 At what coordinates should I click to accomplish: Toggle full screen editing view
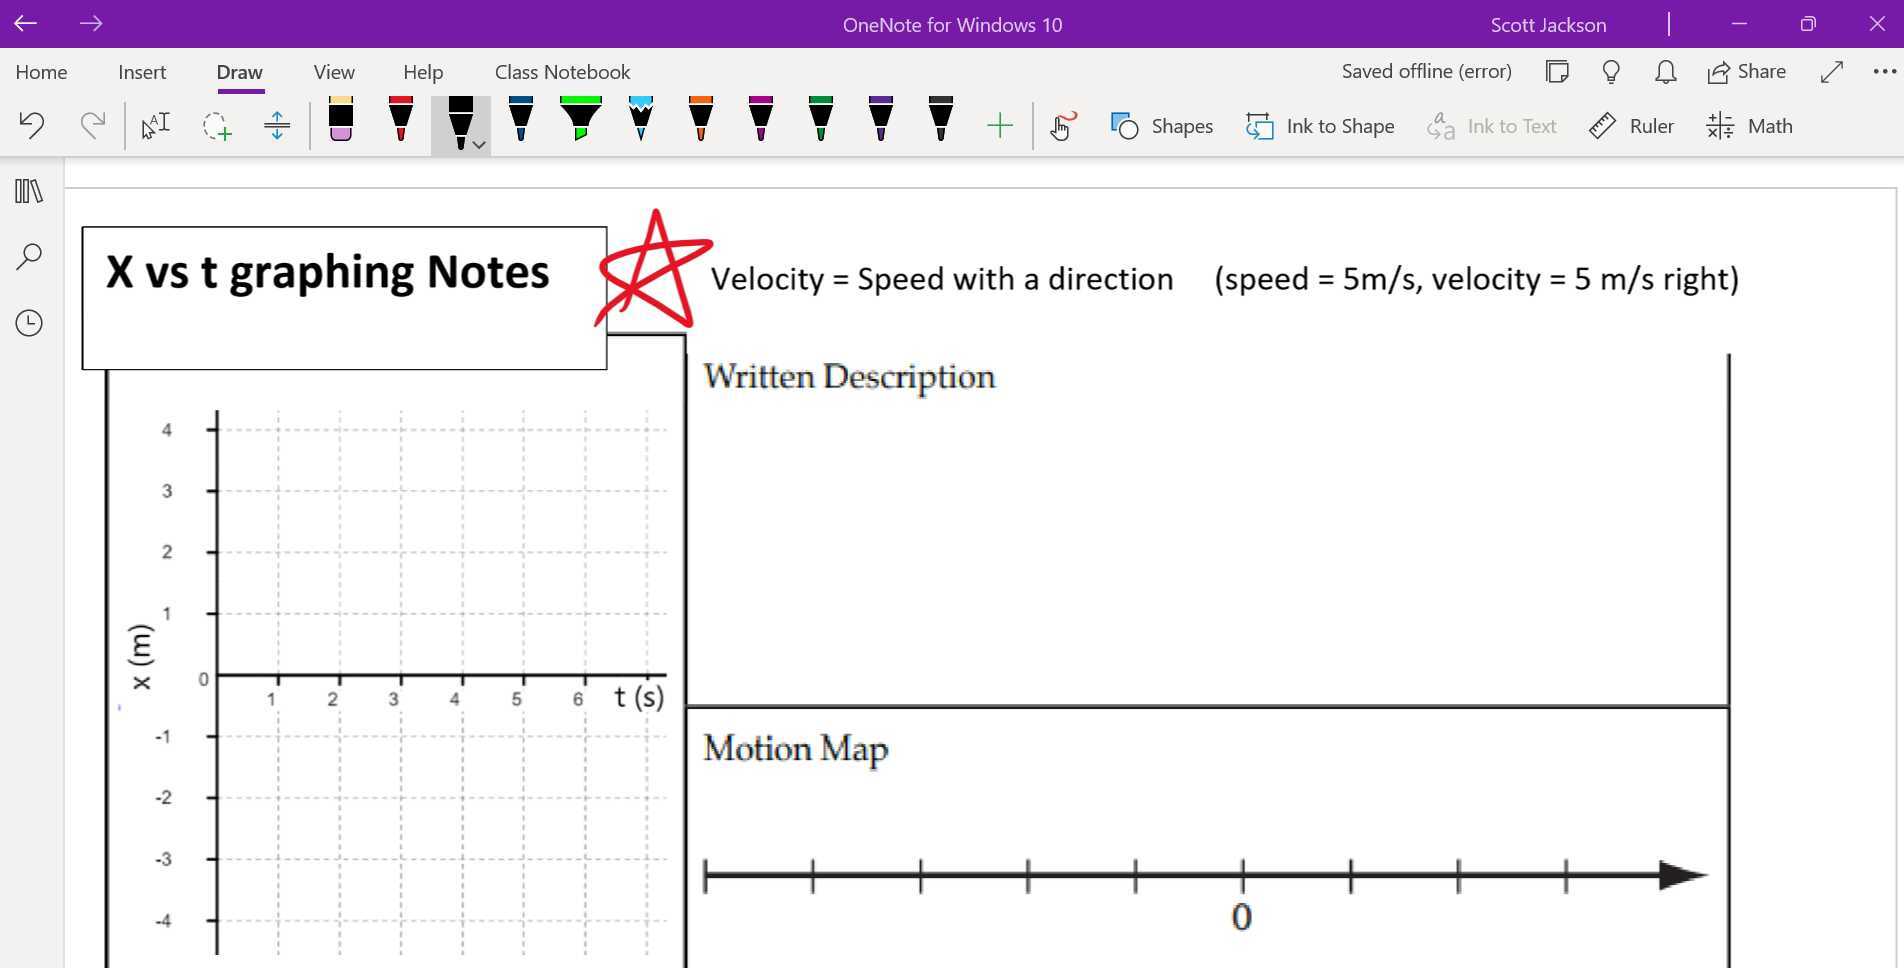(x=1832, y=72)
